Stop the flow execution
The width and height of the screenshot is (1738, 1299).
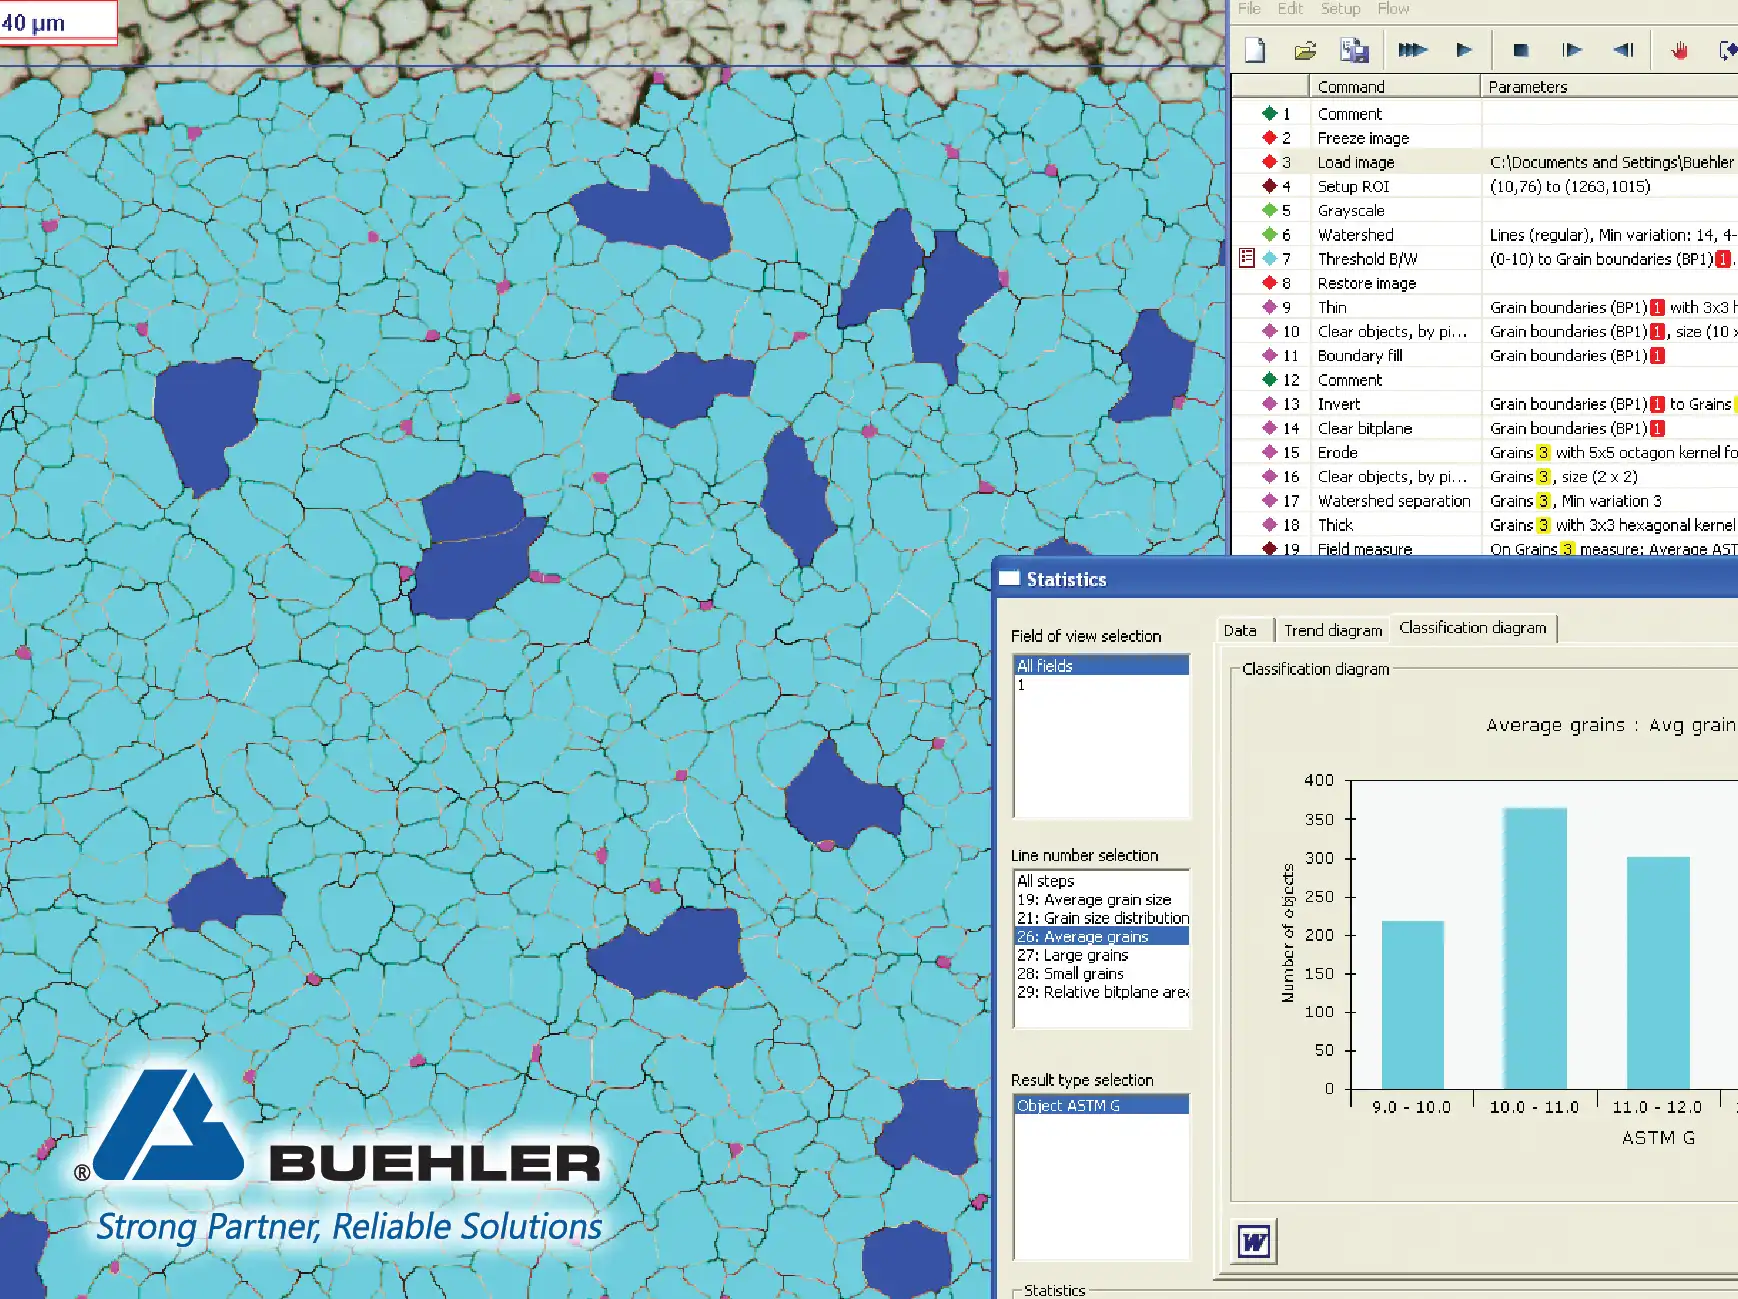click(1520, 49)
